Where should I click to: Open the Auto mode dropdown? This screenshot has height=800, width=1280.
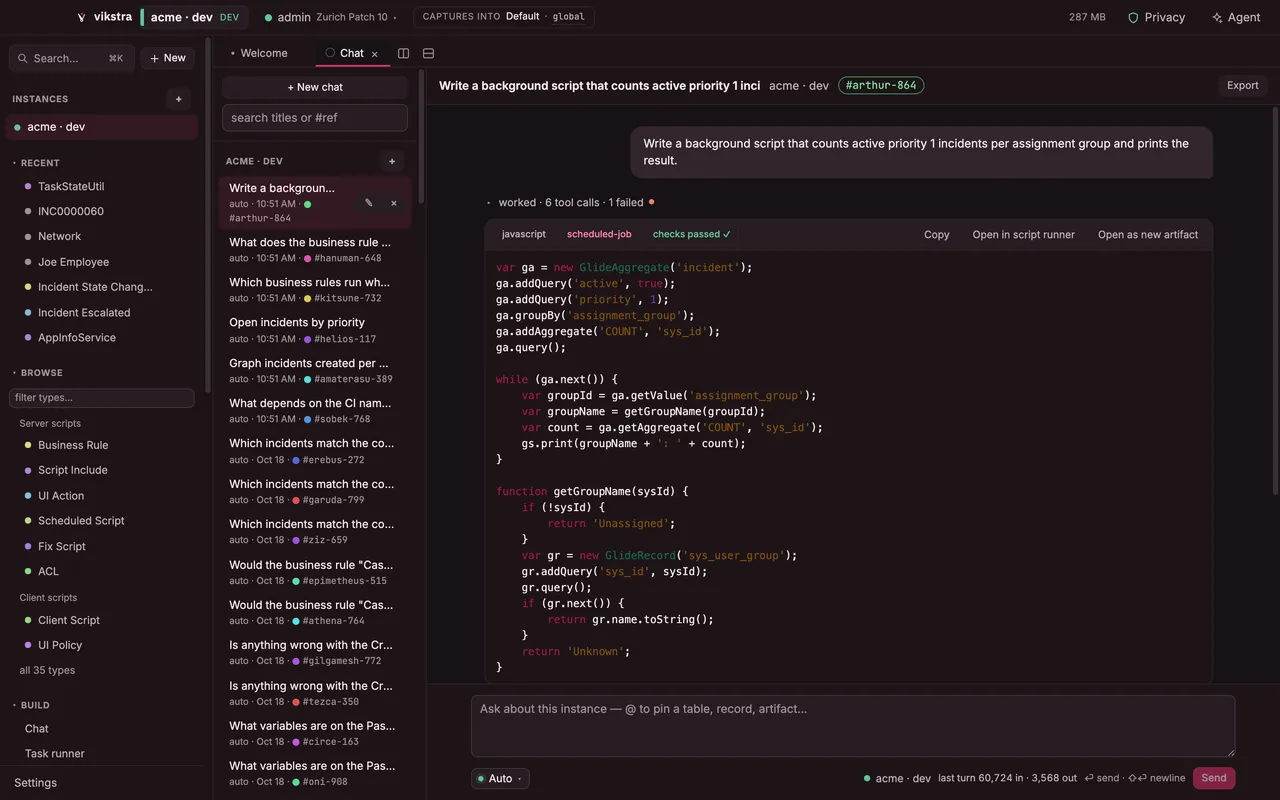pyautogui.click(x=500, y=778)
